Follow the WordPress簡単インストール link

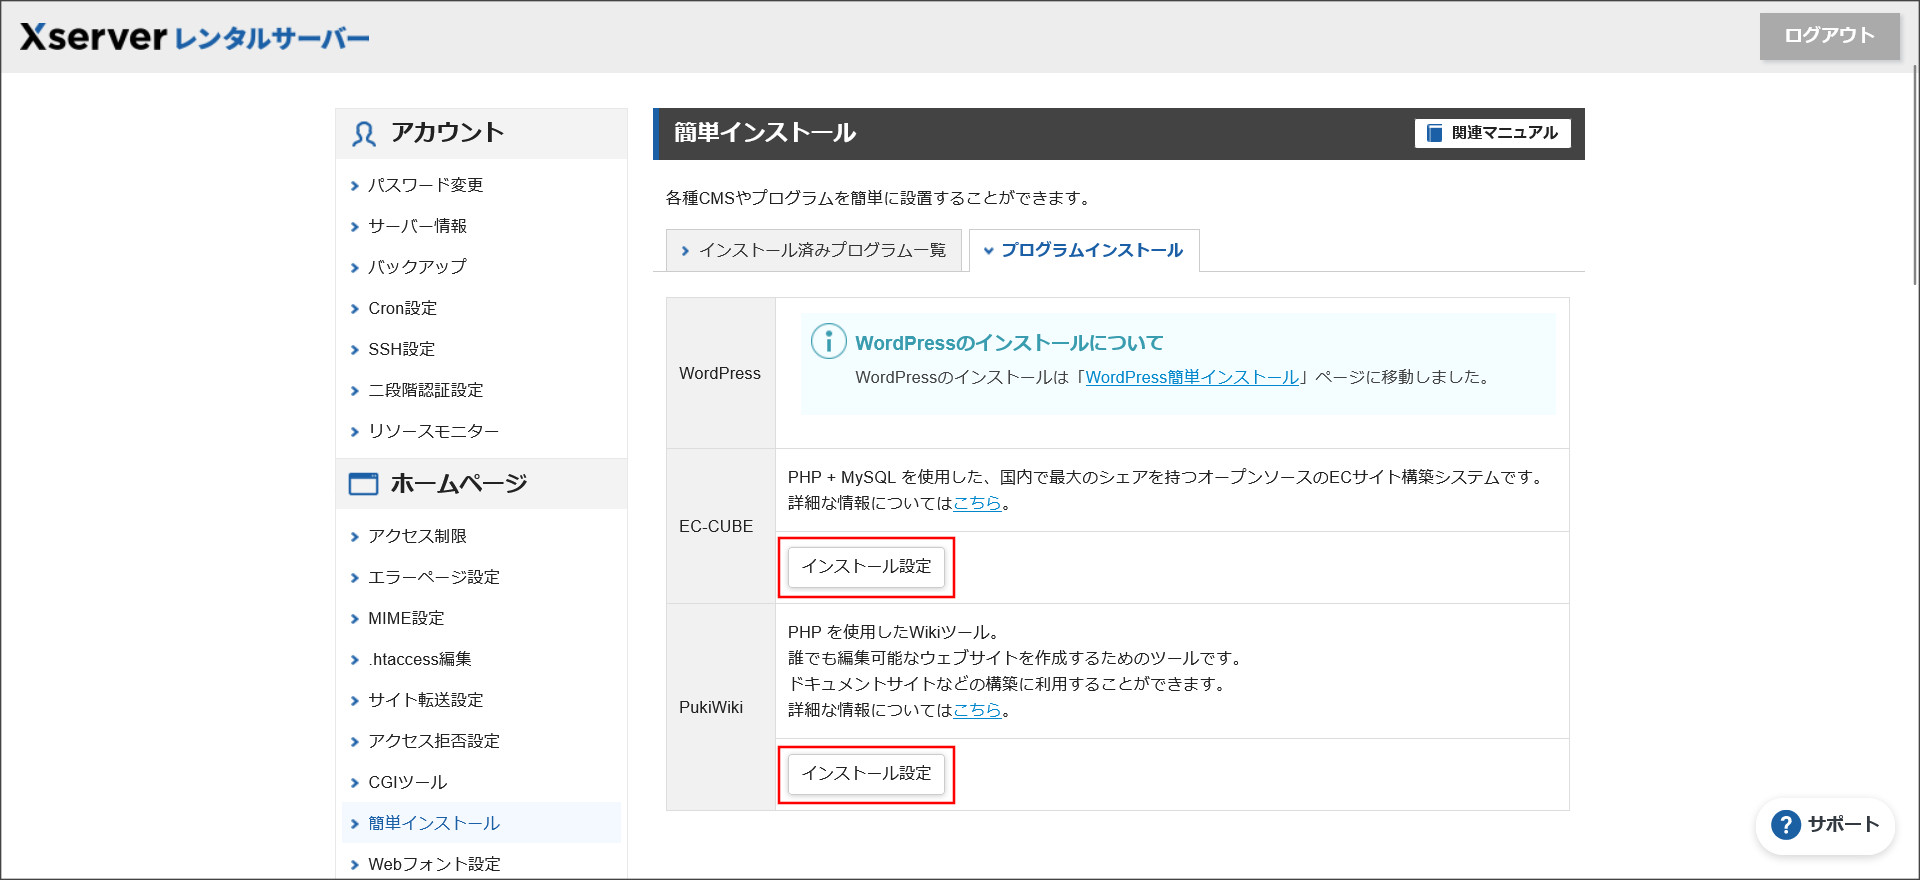tap(1192, 377)
